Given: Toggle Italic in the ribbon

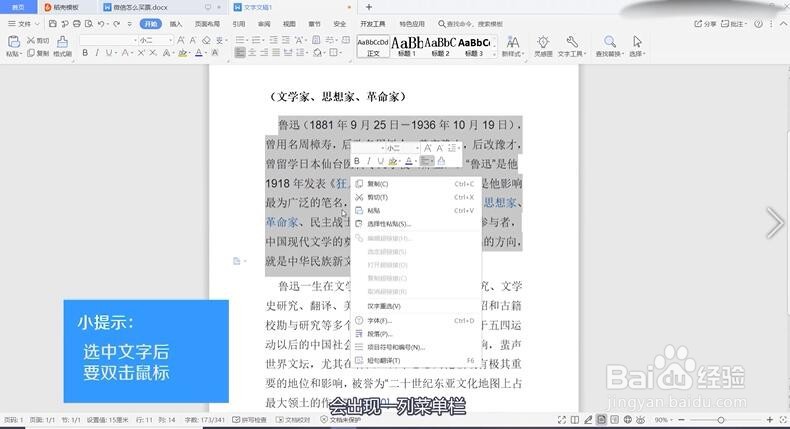Looking at the screenshot, I should [97, 52].
